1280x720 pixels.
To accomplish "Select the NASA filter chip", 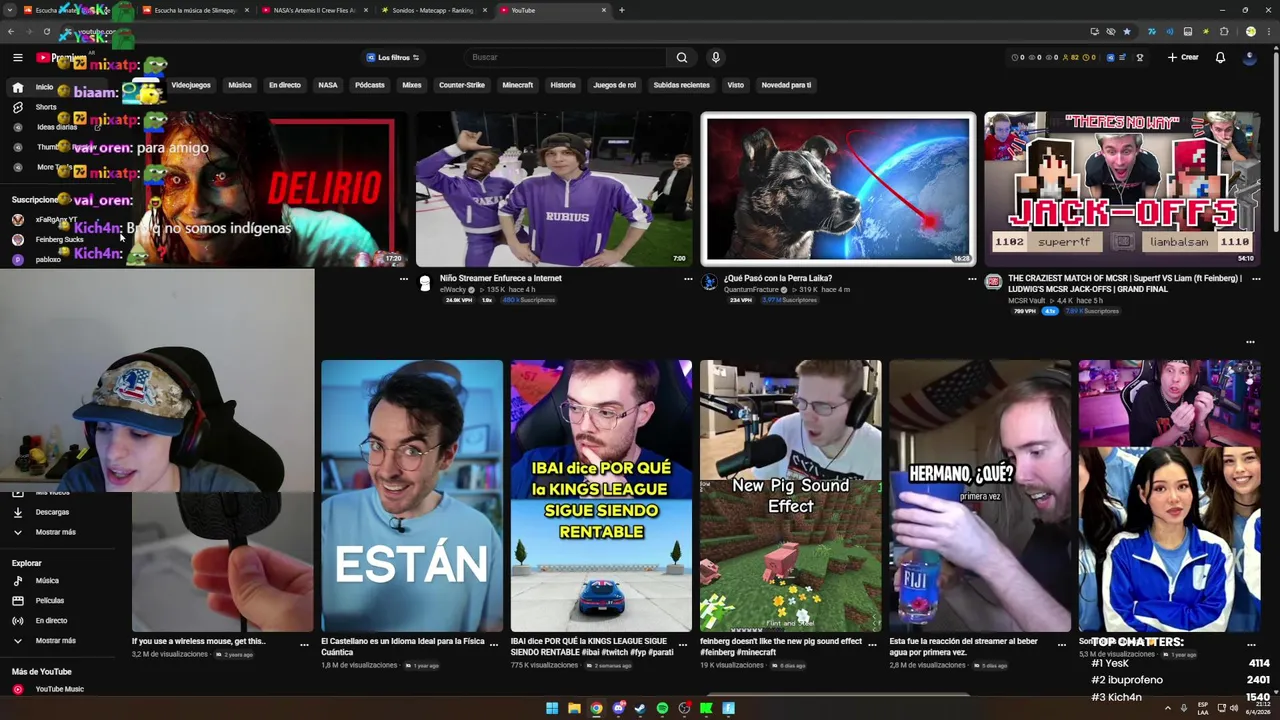I will pos(328,85).
